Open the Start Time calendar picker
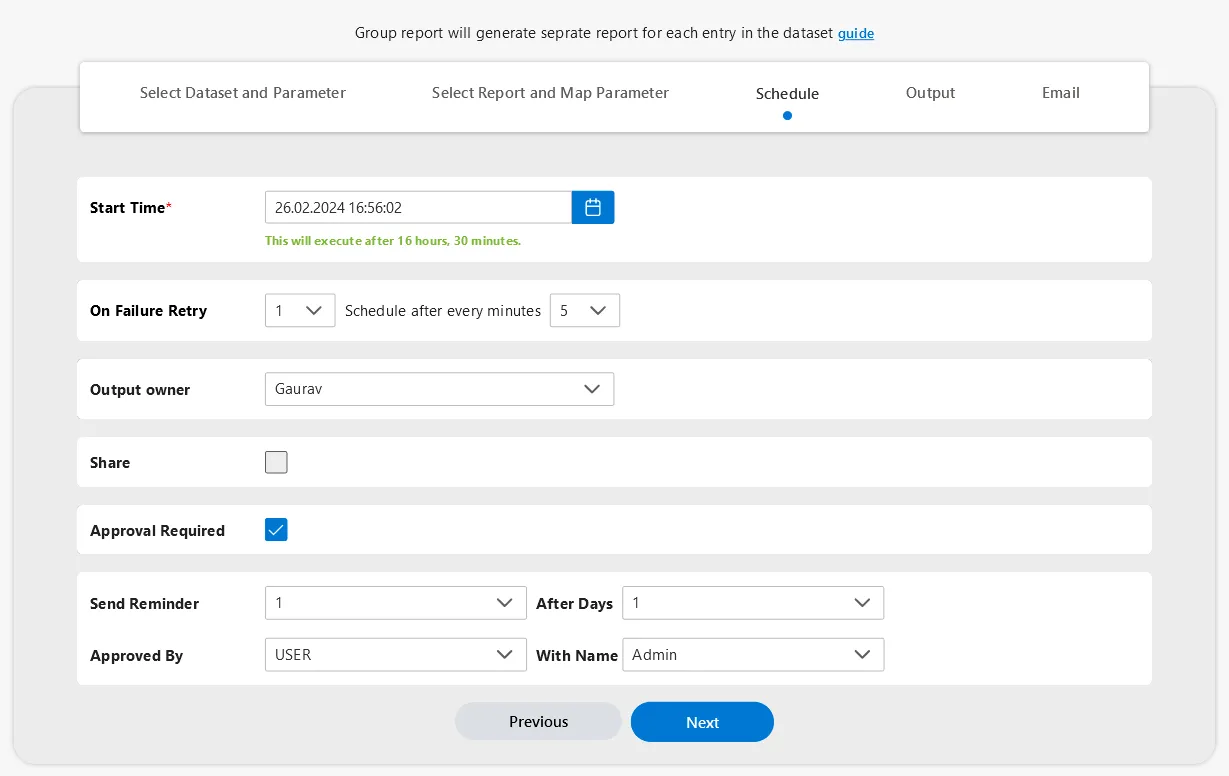Screen dimensions: 1229x776 (x=593, y=207)
